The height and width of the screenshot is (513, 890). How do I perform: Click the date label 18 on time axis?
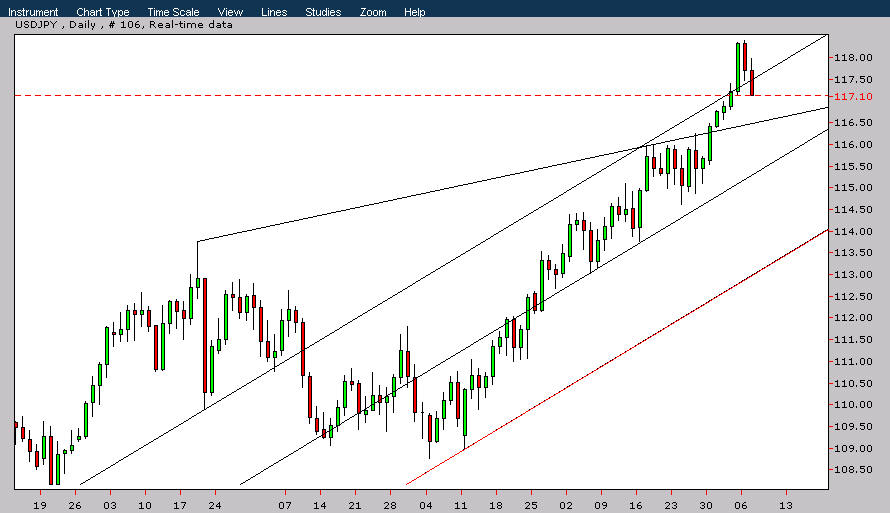point(496,506)
